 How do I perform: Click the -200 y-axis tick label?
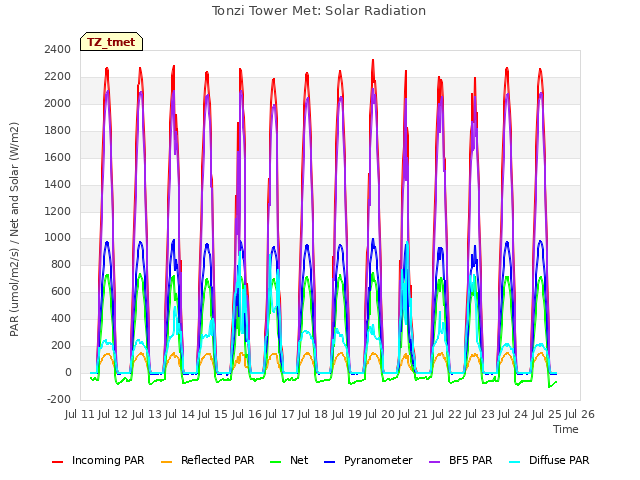point(59,399)
